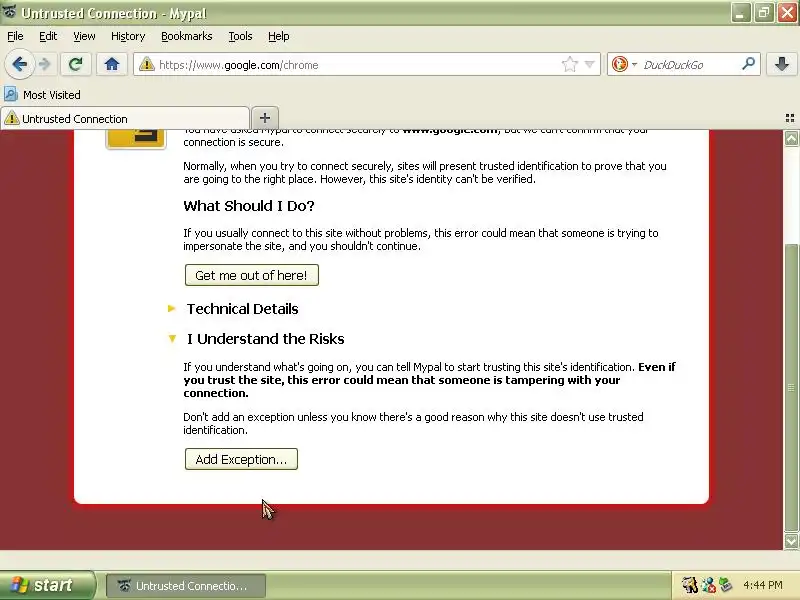Minimize the Mypal window
800x600 pixels.
pos(740,13)
